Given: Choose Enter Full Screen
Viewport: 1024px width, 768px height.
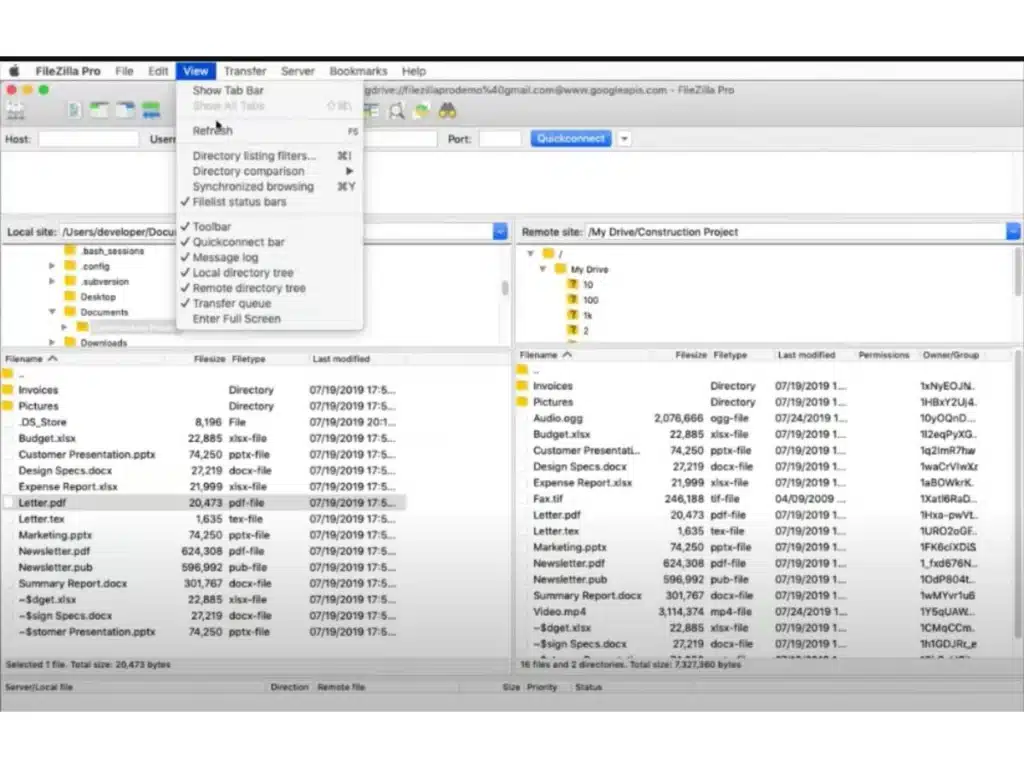Looking at the screenshot, I should (x=236, y=319).
